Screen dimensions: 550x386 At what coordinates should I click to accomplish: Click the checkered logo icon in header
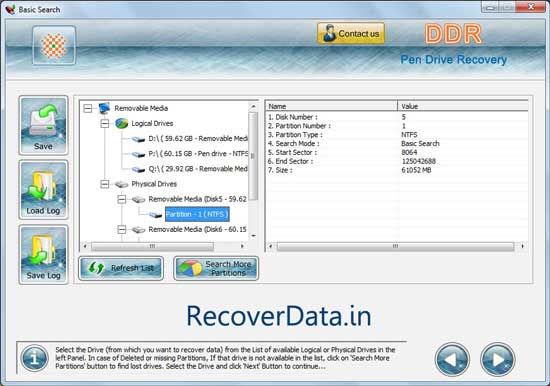[x=54, y=45]
